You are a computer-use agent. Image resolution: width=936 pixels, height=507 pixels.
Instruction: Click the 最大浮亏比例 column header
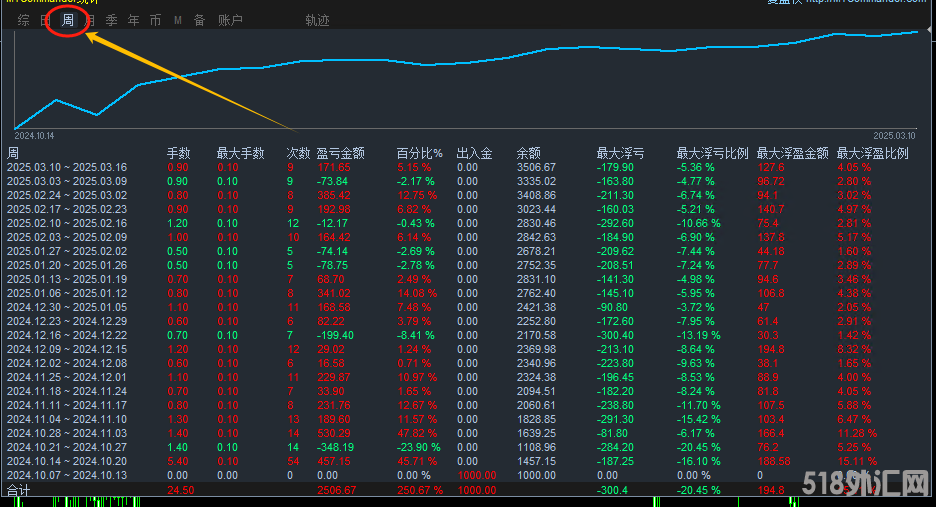pos(712,153)
